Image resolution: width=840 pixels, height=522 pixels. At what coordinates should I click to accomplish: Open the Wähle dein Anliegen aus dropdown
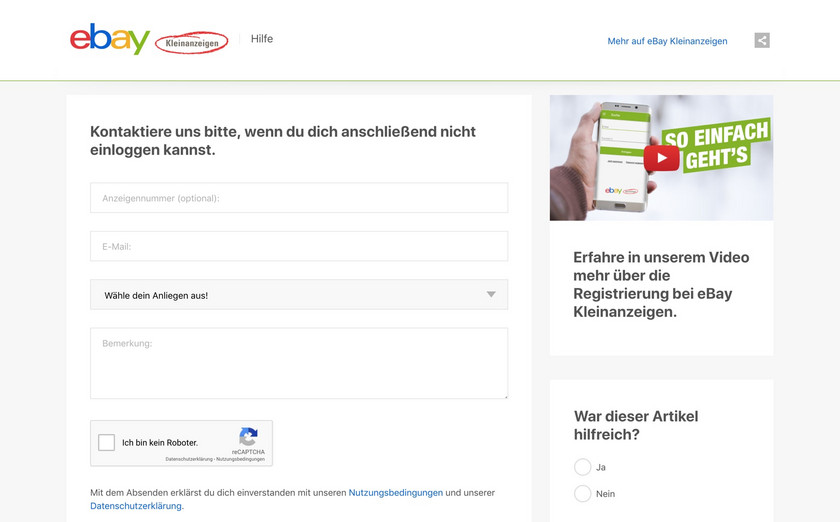tap(299, 295)
